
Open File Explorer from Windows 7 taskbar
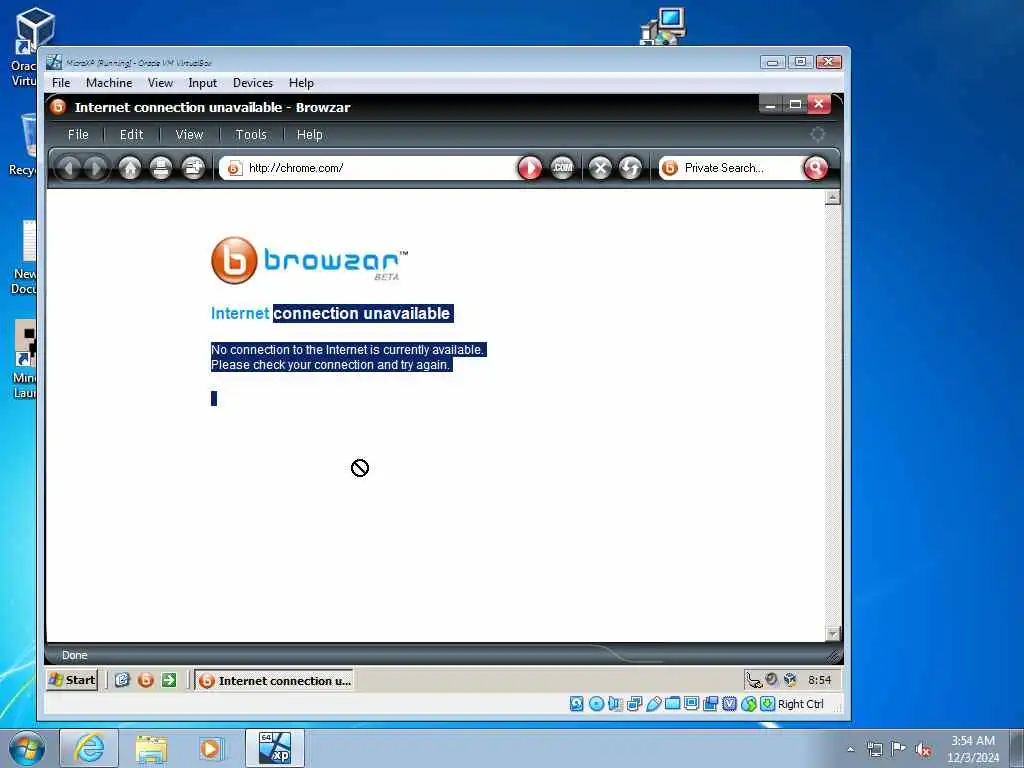[x=151, y=748]
